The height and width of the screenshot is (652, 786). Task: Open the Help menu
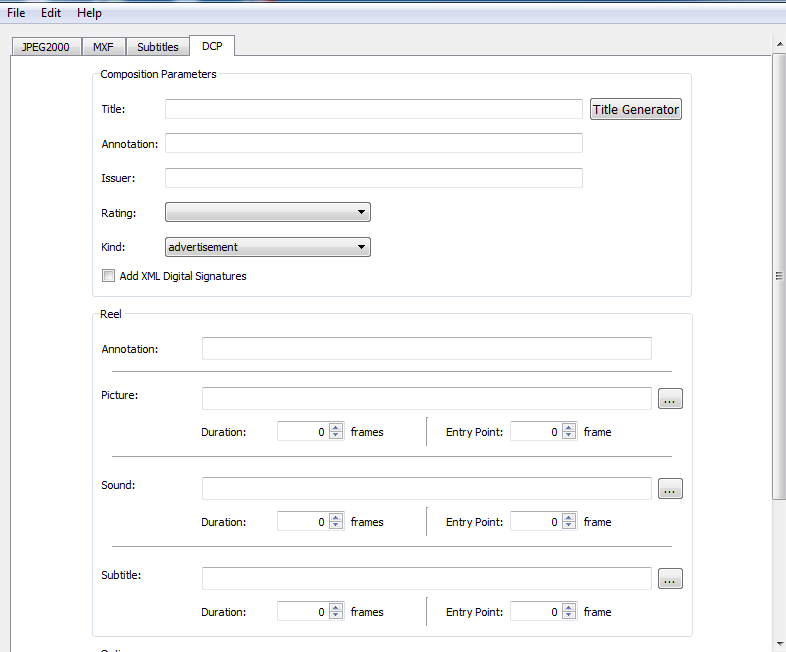click(89, 13)
